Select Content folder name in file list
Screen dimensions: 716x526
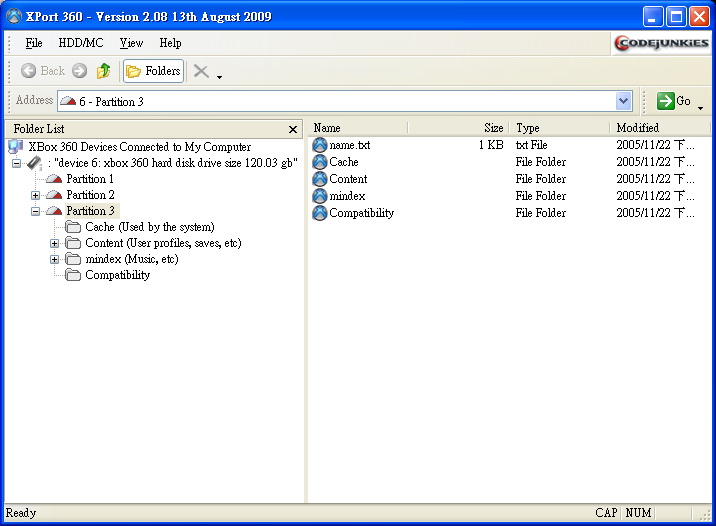pyautogui.click(x=348, y=179)
